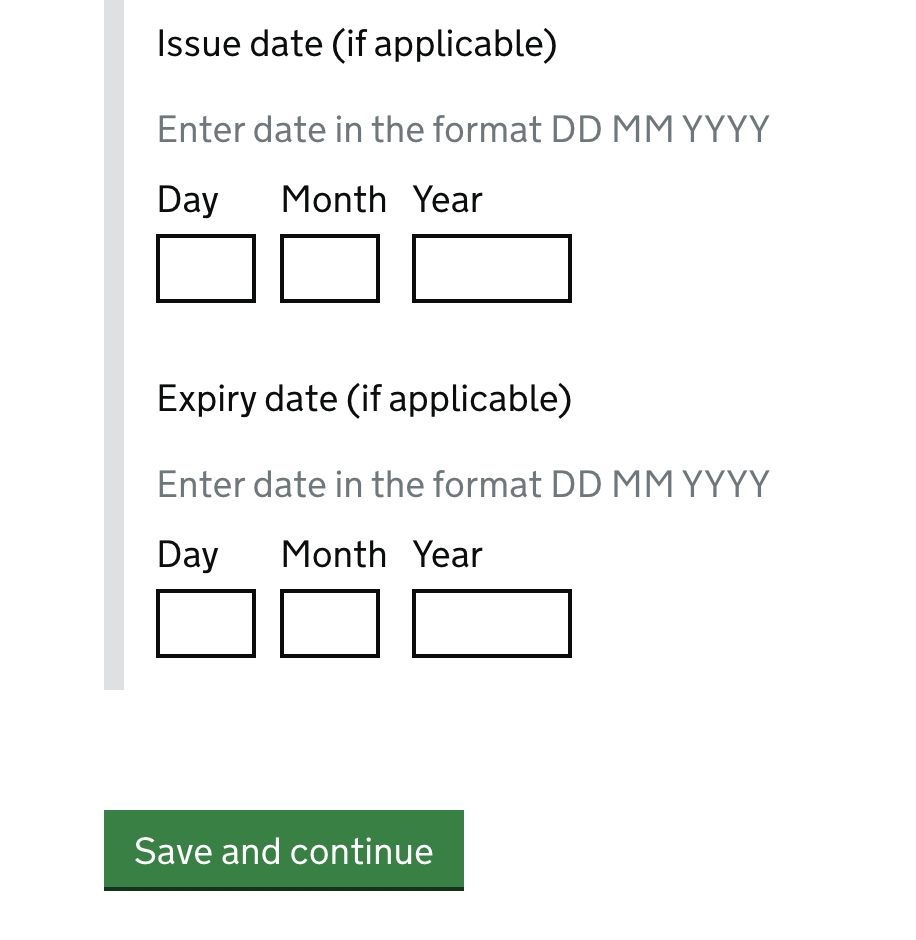Click the format hint below Issue date

(x=463, y=129)
